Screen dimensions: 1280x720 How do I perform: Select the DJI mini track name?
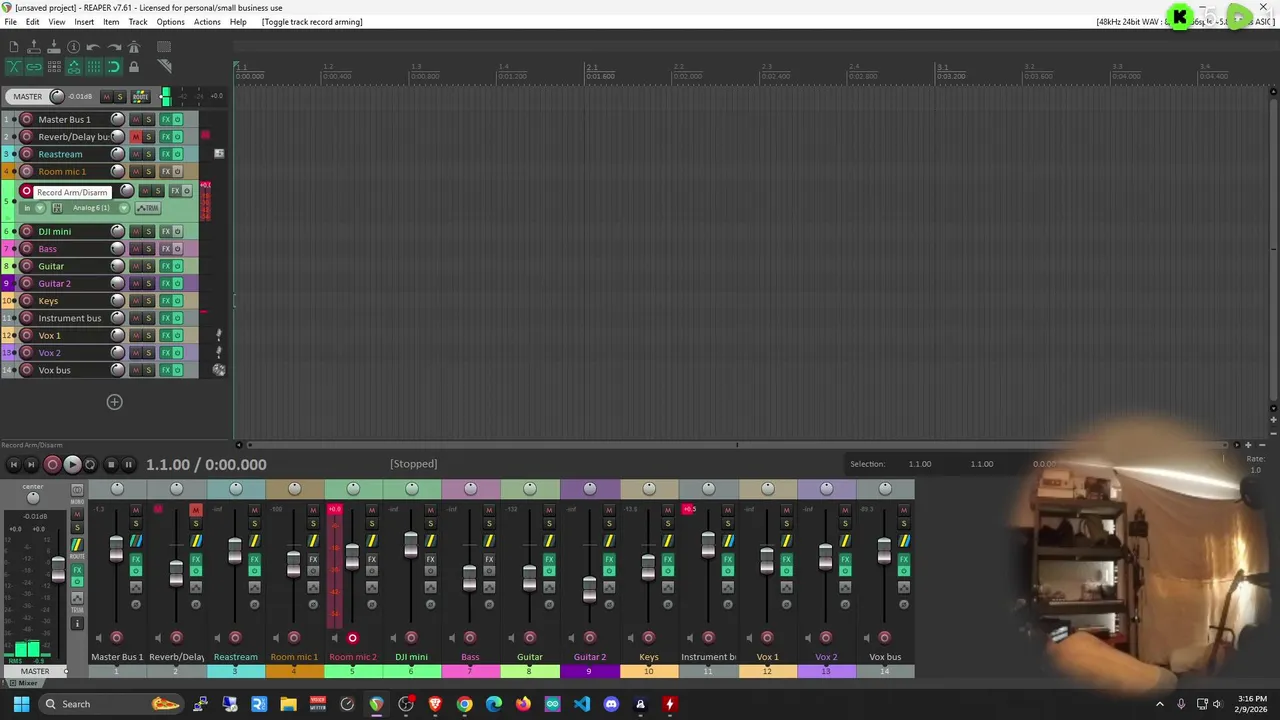click(54, 232)
